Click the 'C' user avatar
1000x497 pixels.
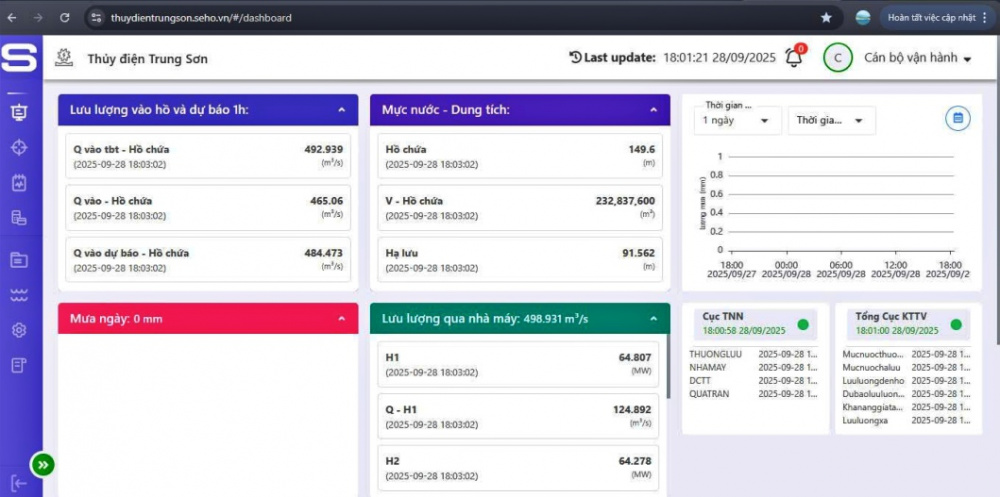pyautogui.click(x=837, y=58)
